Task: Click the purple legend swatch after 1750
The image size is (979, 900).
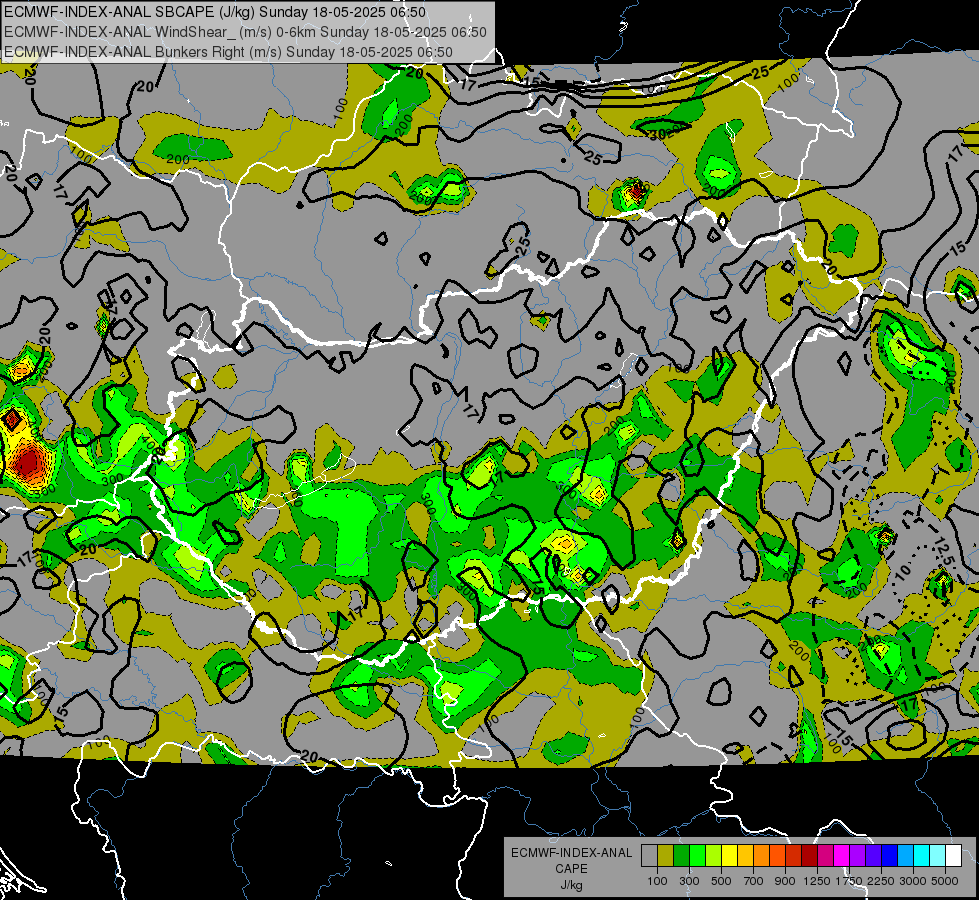Action: click(x=858, y=856)
